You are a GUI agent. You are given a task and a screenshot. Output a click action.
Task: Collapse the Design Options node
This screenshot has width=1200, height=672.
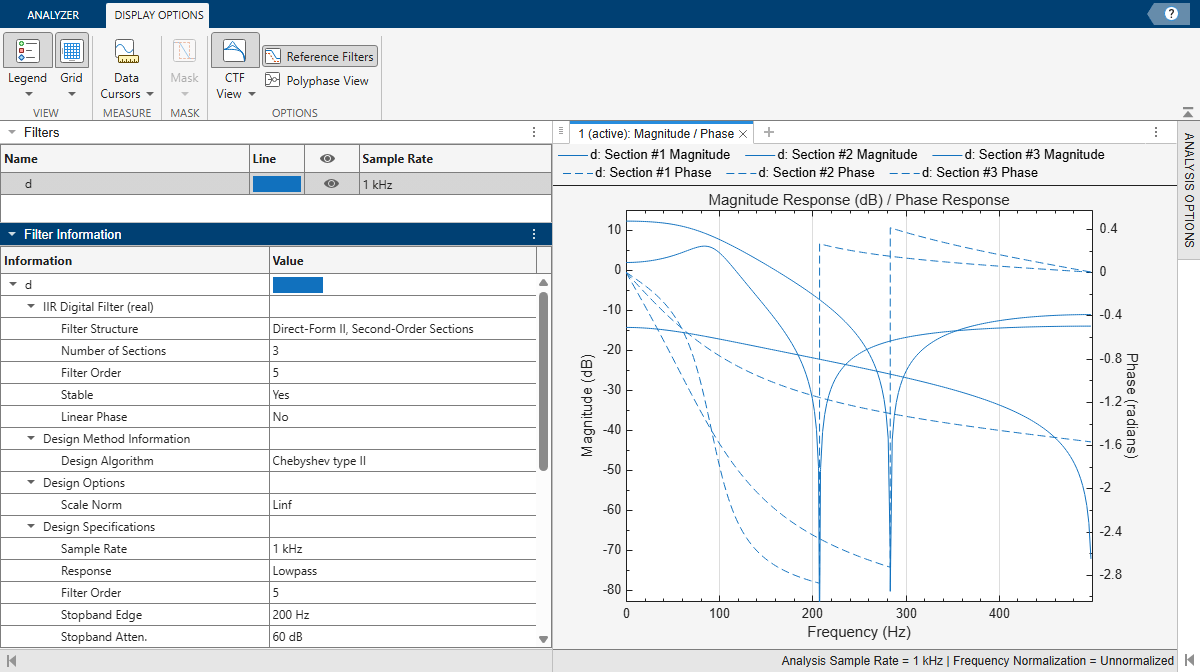[30, 483]
